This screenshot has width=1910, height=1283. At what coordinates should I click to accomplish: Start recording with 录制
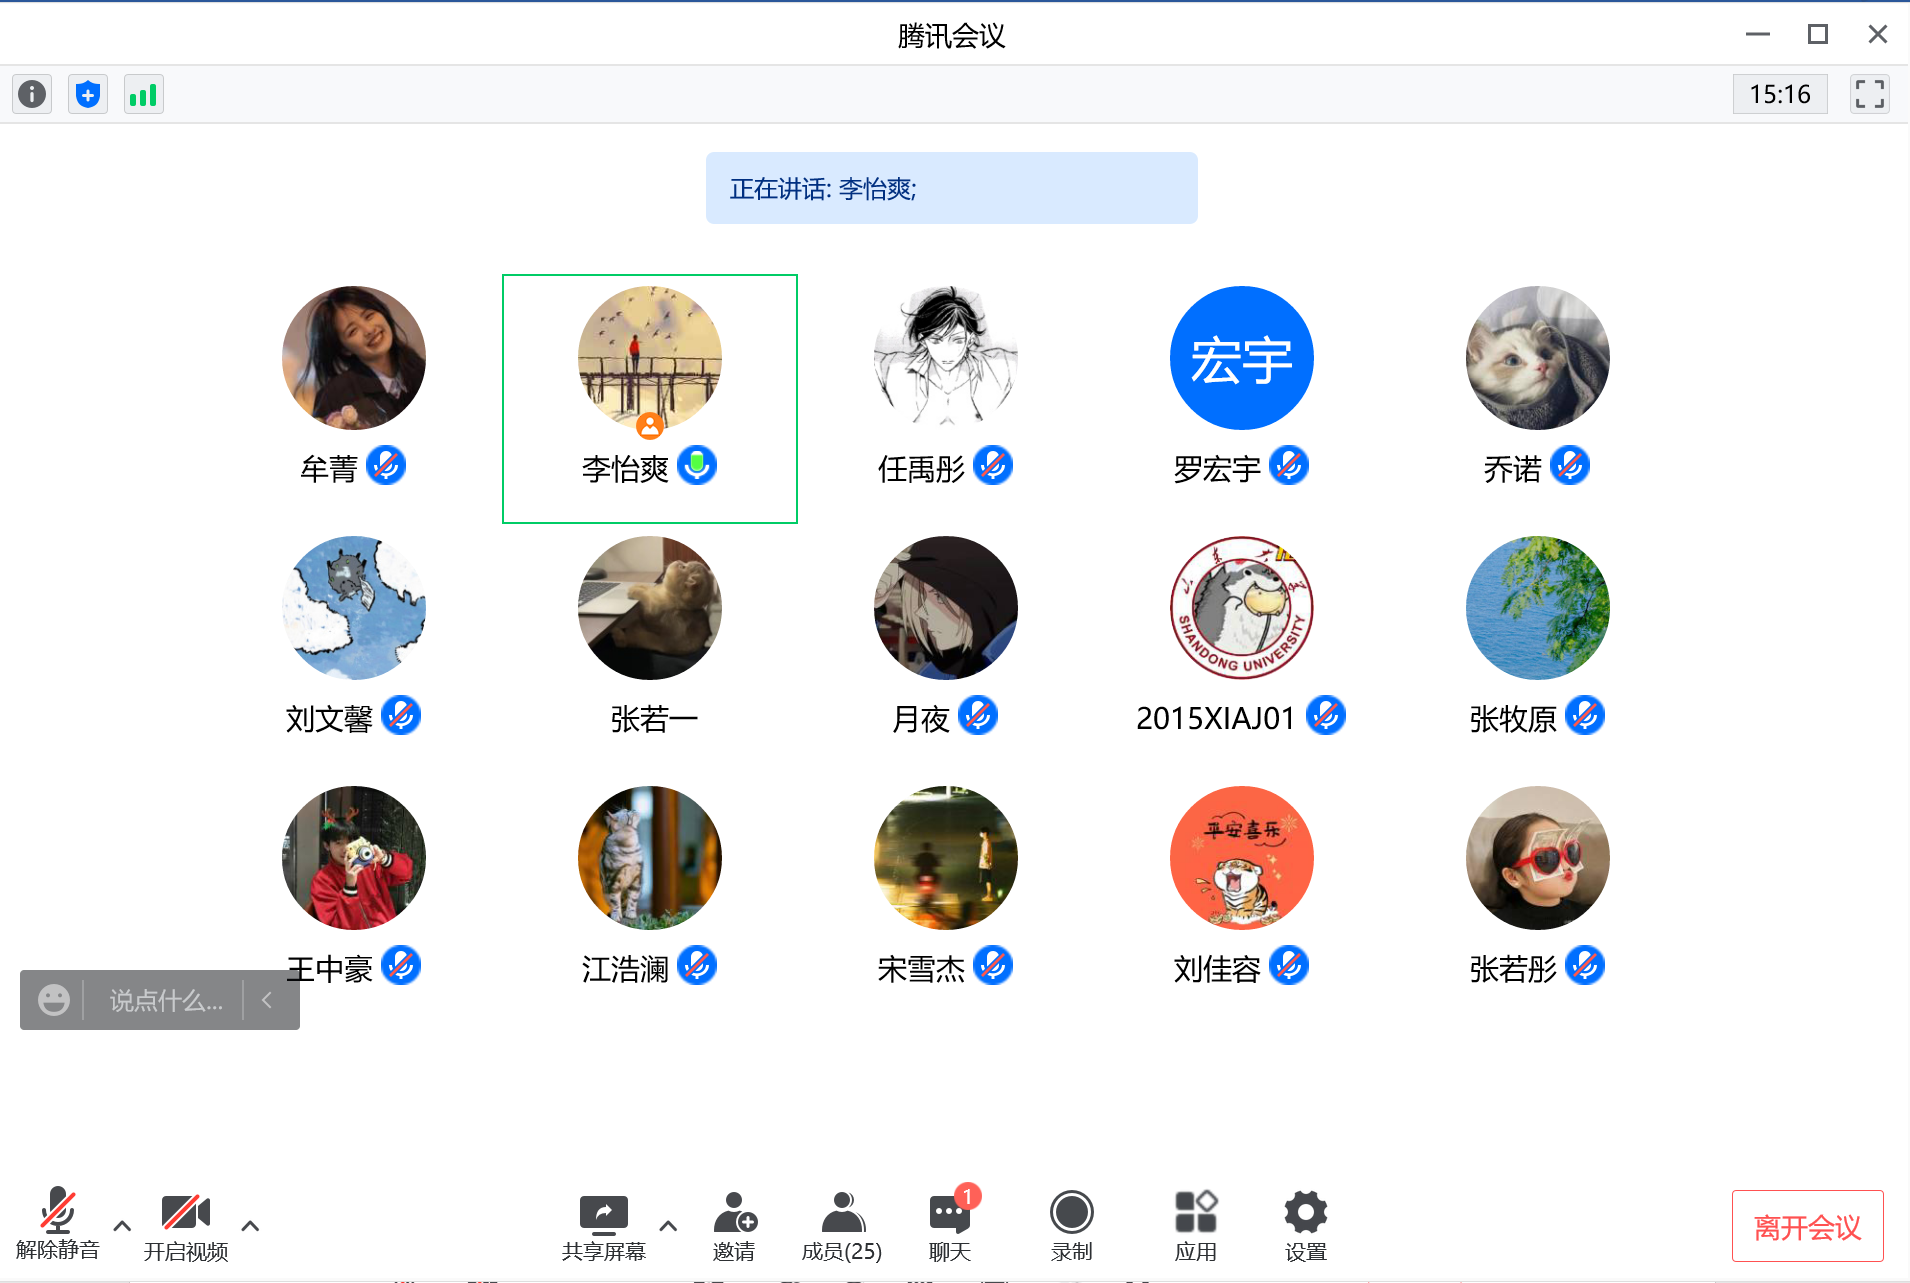tap(1071, 1227)
